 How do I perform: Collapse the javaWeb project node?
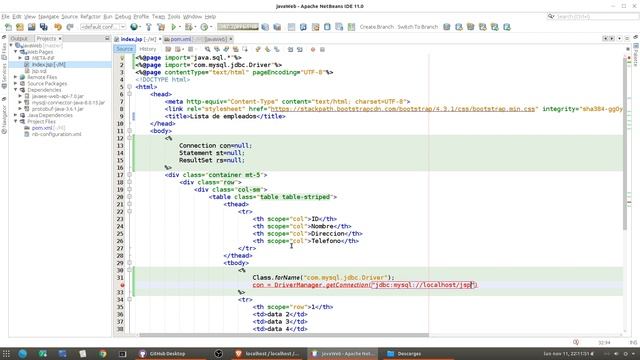coord(11,45)
